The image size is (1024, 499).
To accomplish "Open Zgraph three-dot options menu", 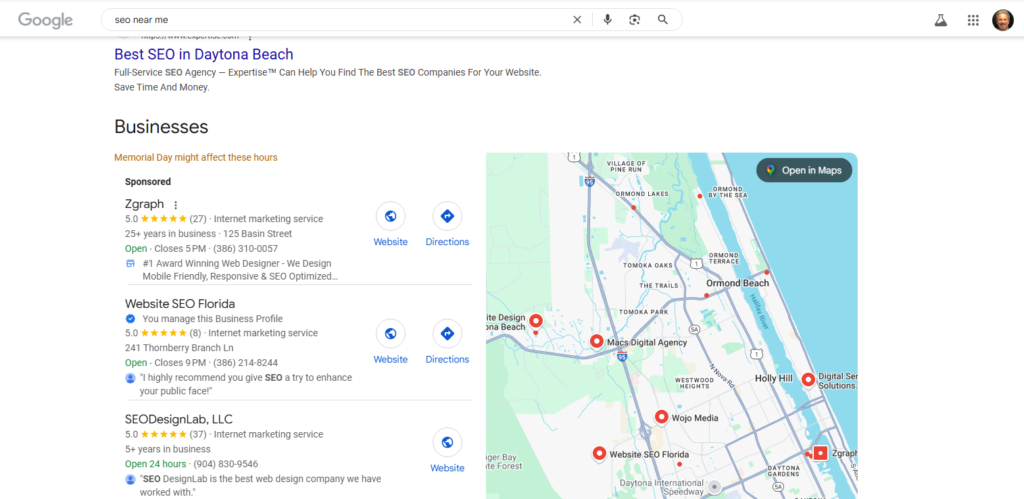I will 176,205.
